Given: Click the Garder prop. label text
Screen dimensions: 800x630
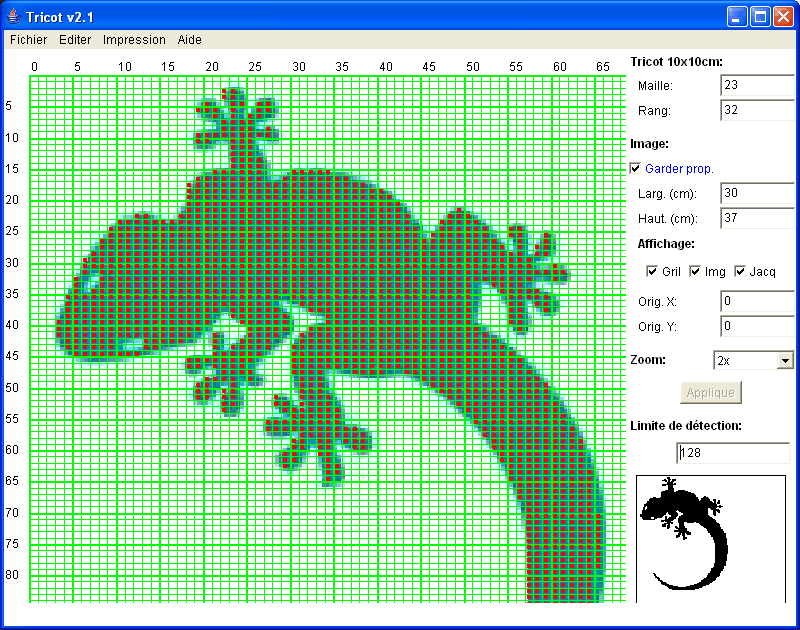Looking at the screenshot, I should coord(679,169).
